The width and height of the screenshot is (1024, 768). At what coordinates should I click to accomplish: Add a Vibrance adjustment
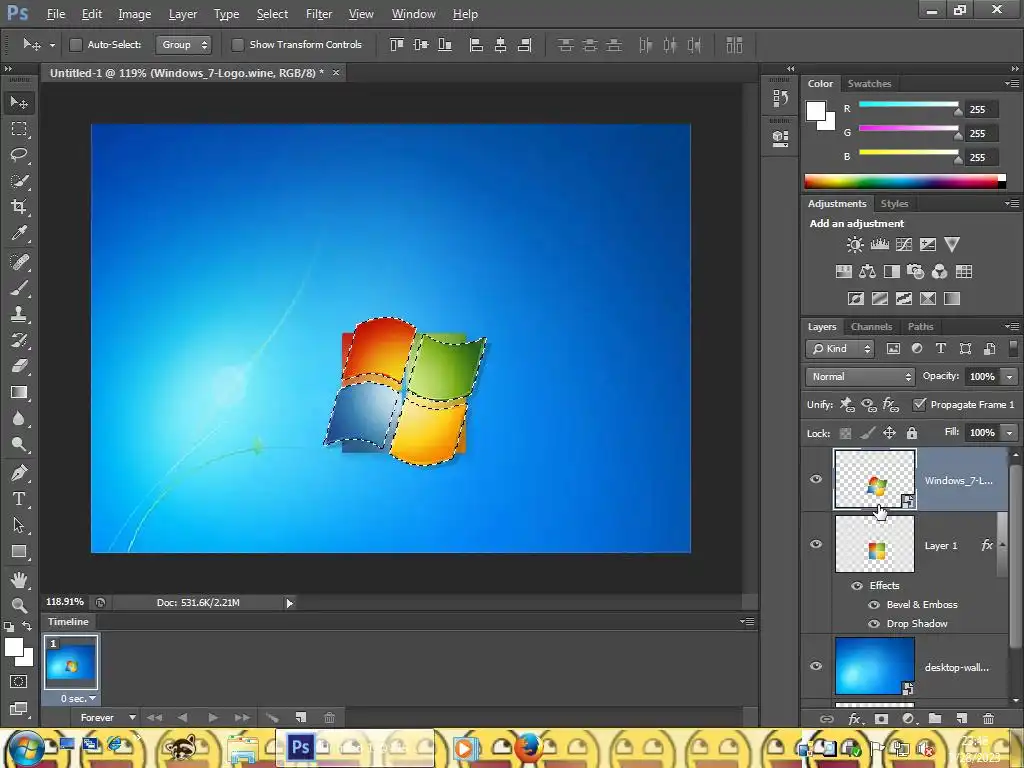tap(952, 245)
